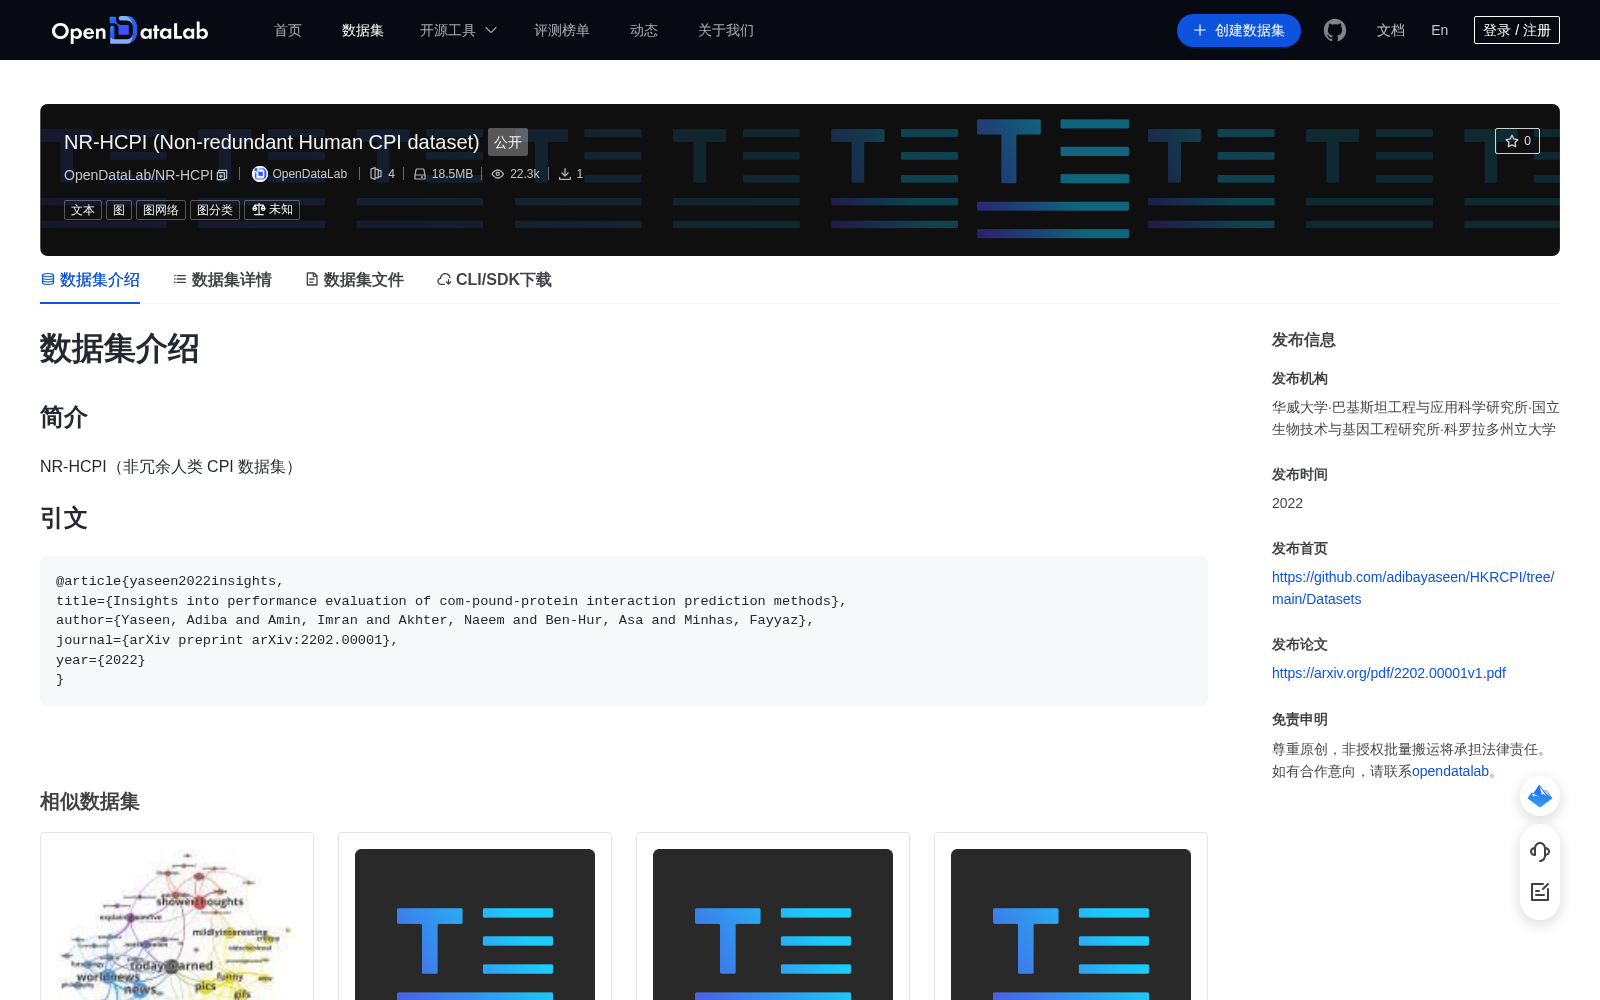
Task: Click the citation title line 'Insights into performance evaluation'
Action: (x=451, y=601)
